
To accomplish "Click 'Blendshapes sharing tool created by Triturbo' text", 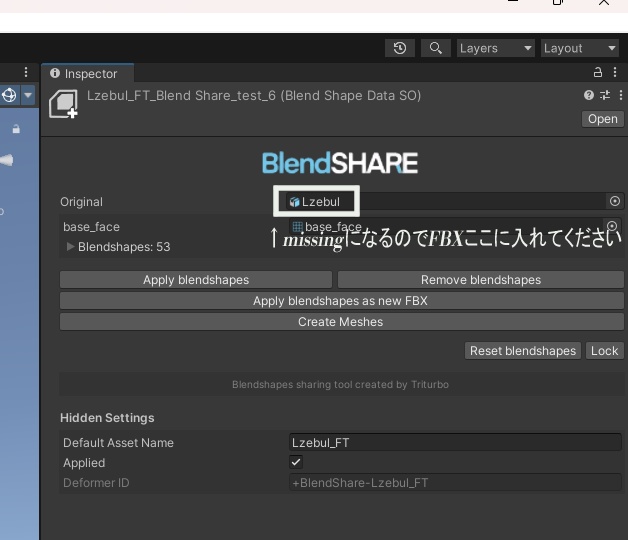I will (340, 385).
